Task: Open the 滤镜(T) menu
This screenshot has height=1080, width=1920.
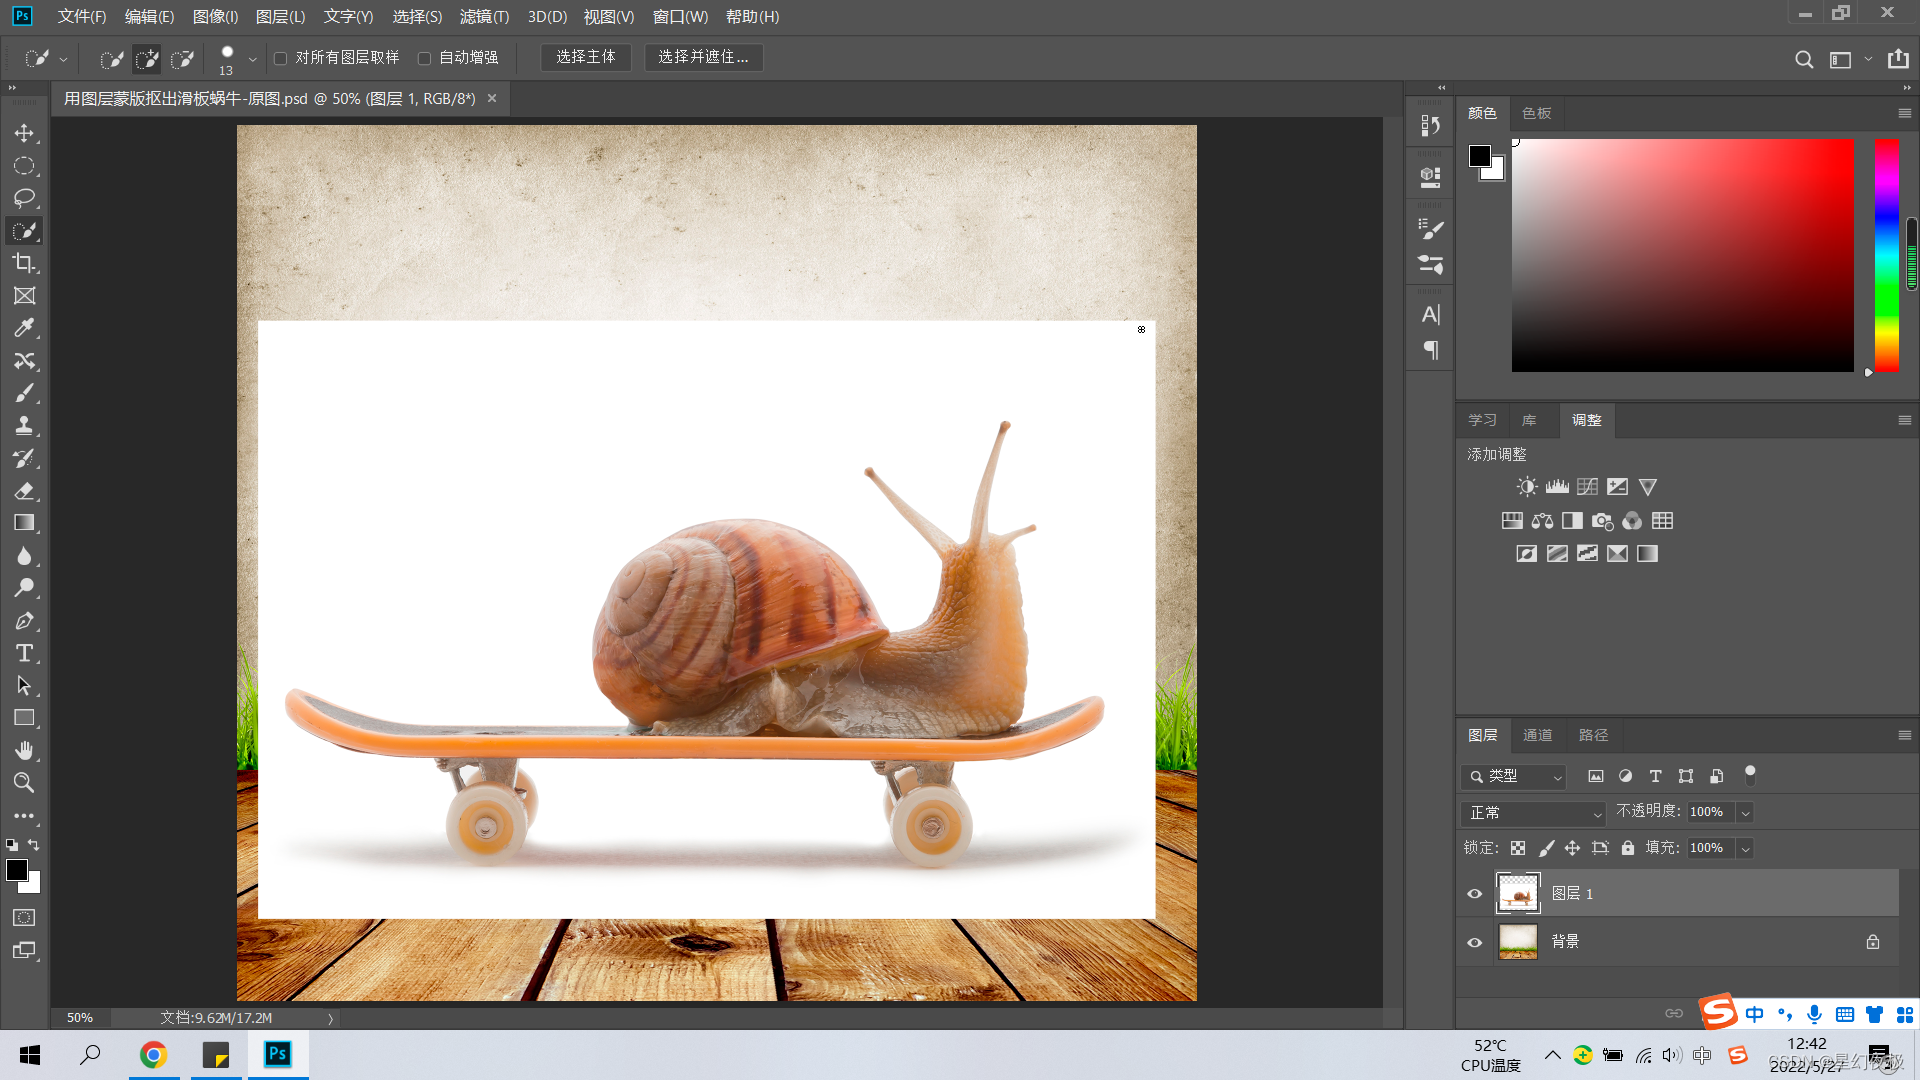Action: pos(484,17)
